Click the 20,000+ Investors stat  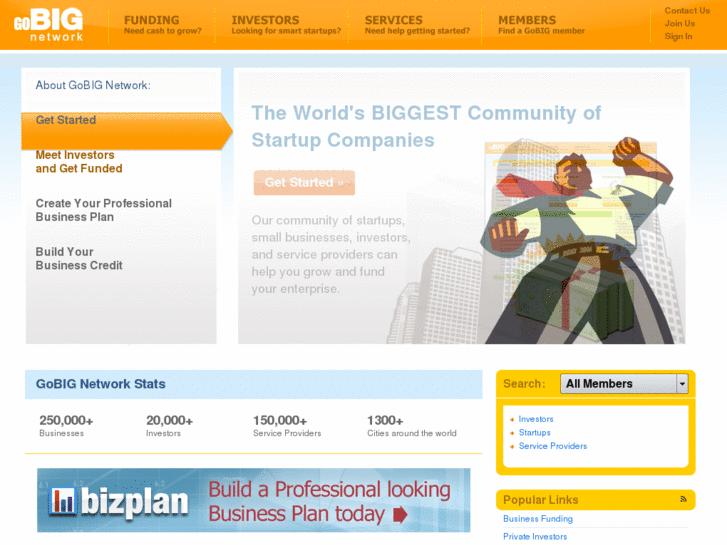click(169, 426)
